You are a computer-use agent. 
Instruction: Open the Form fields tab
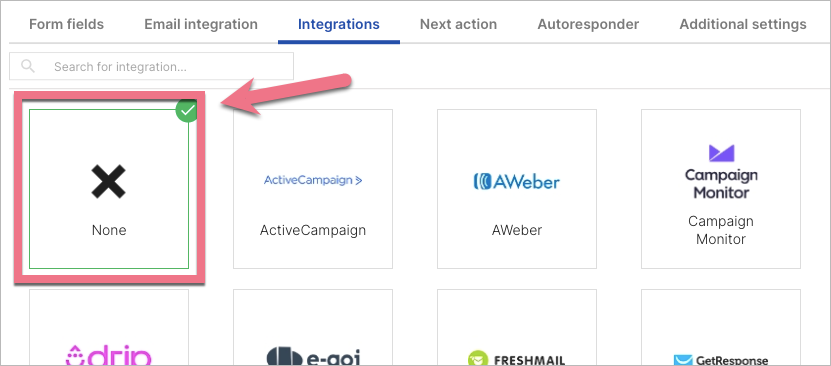pyautogui.click(x=66, y=24)
